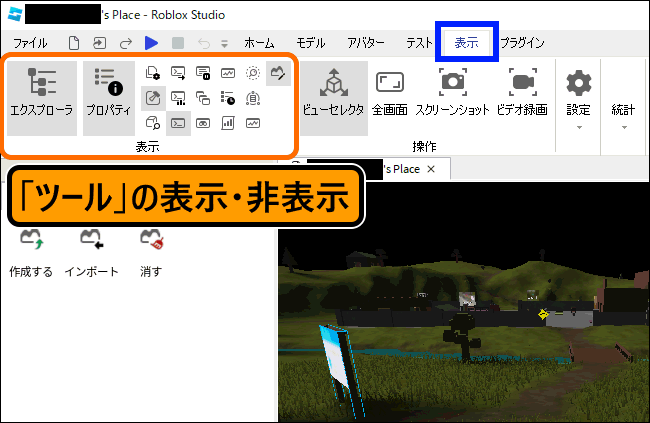Open the Call Stack stacked-windows icon

203,98
